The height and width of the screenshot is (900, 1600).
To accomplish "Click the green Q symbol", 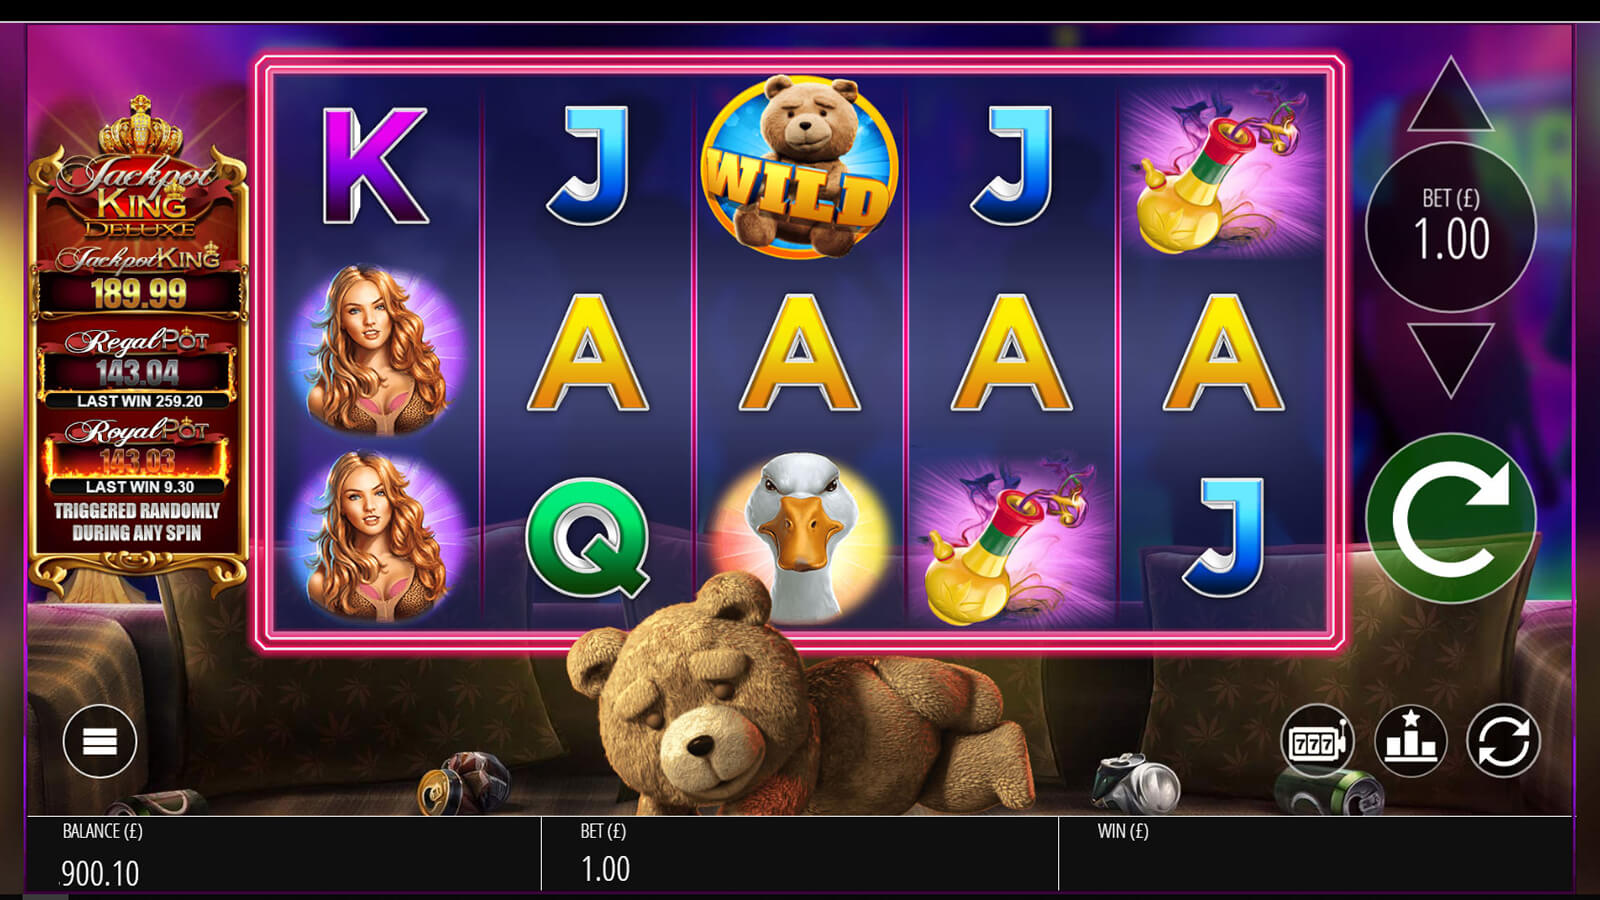I will coord(588,538).
